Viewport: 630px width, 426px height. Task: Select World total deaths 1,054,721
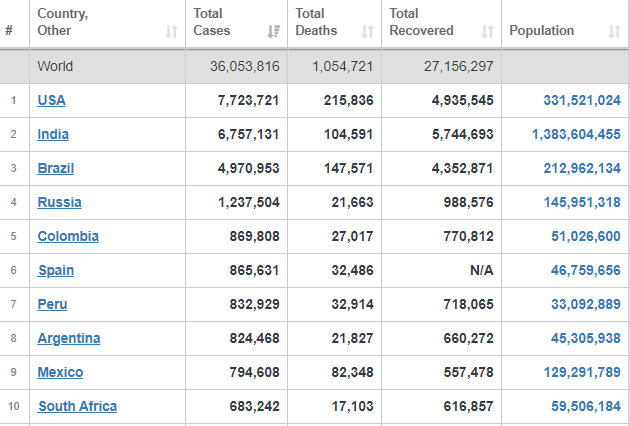click(x=343, y=66)
